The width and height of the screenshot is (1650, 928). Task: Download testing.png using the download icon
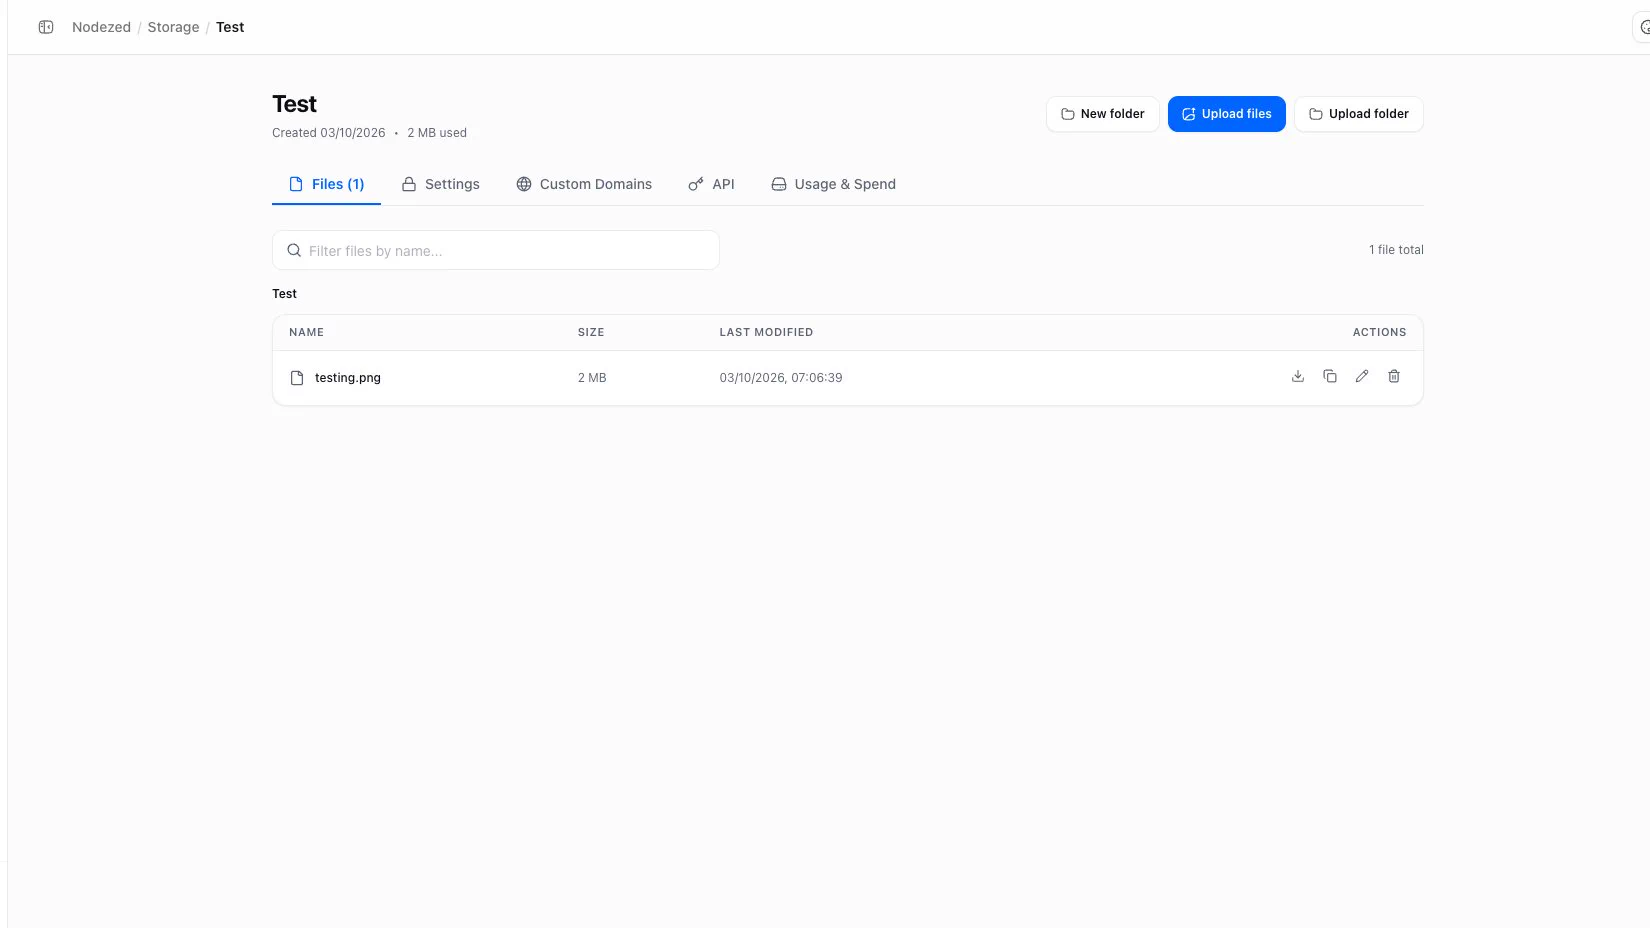[1298, 376]
